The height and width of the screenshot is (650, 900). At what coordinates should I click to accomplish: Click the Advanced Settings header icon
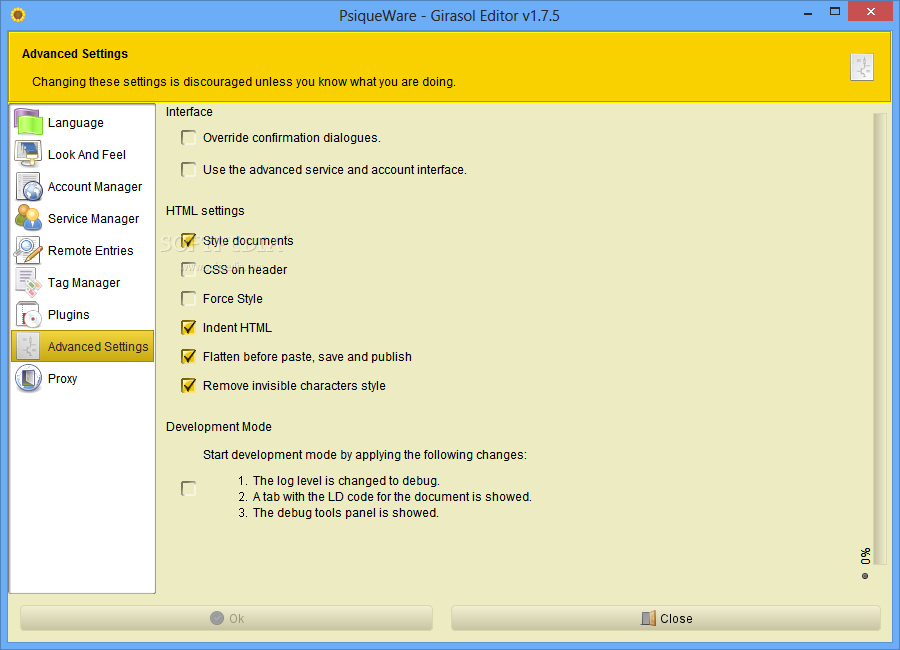862,67
